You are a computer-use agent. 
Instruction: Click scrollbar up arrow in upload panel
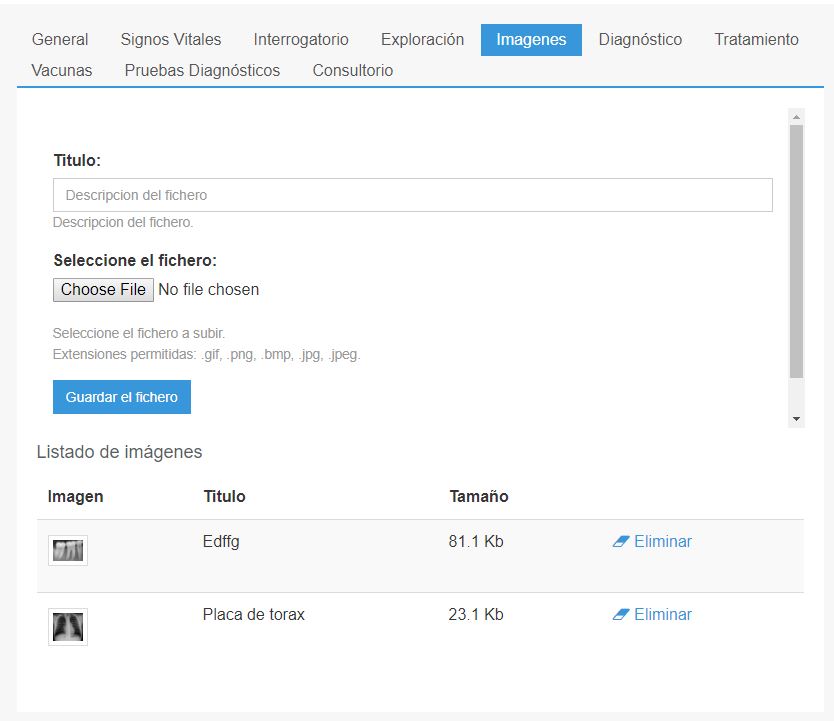click(x=796, y=116)
